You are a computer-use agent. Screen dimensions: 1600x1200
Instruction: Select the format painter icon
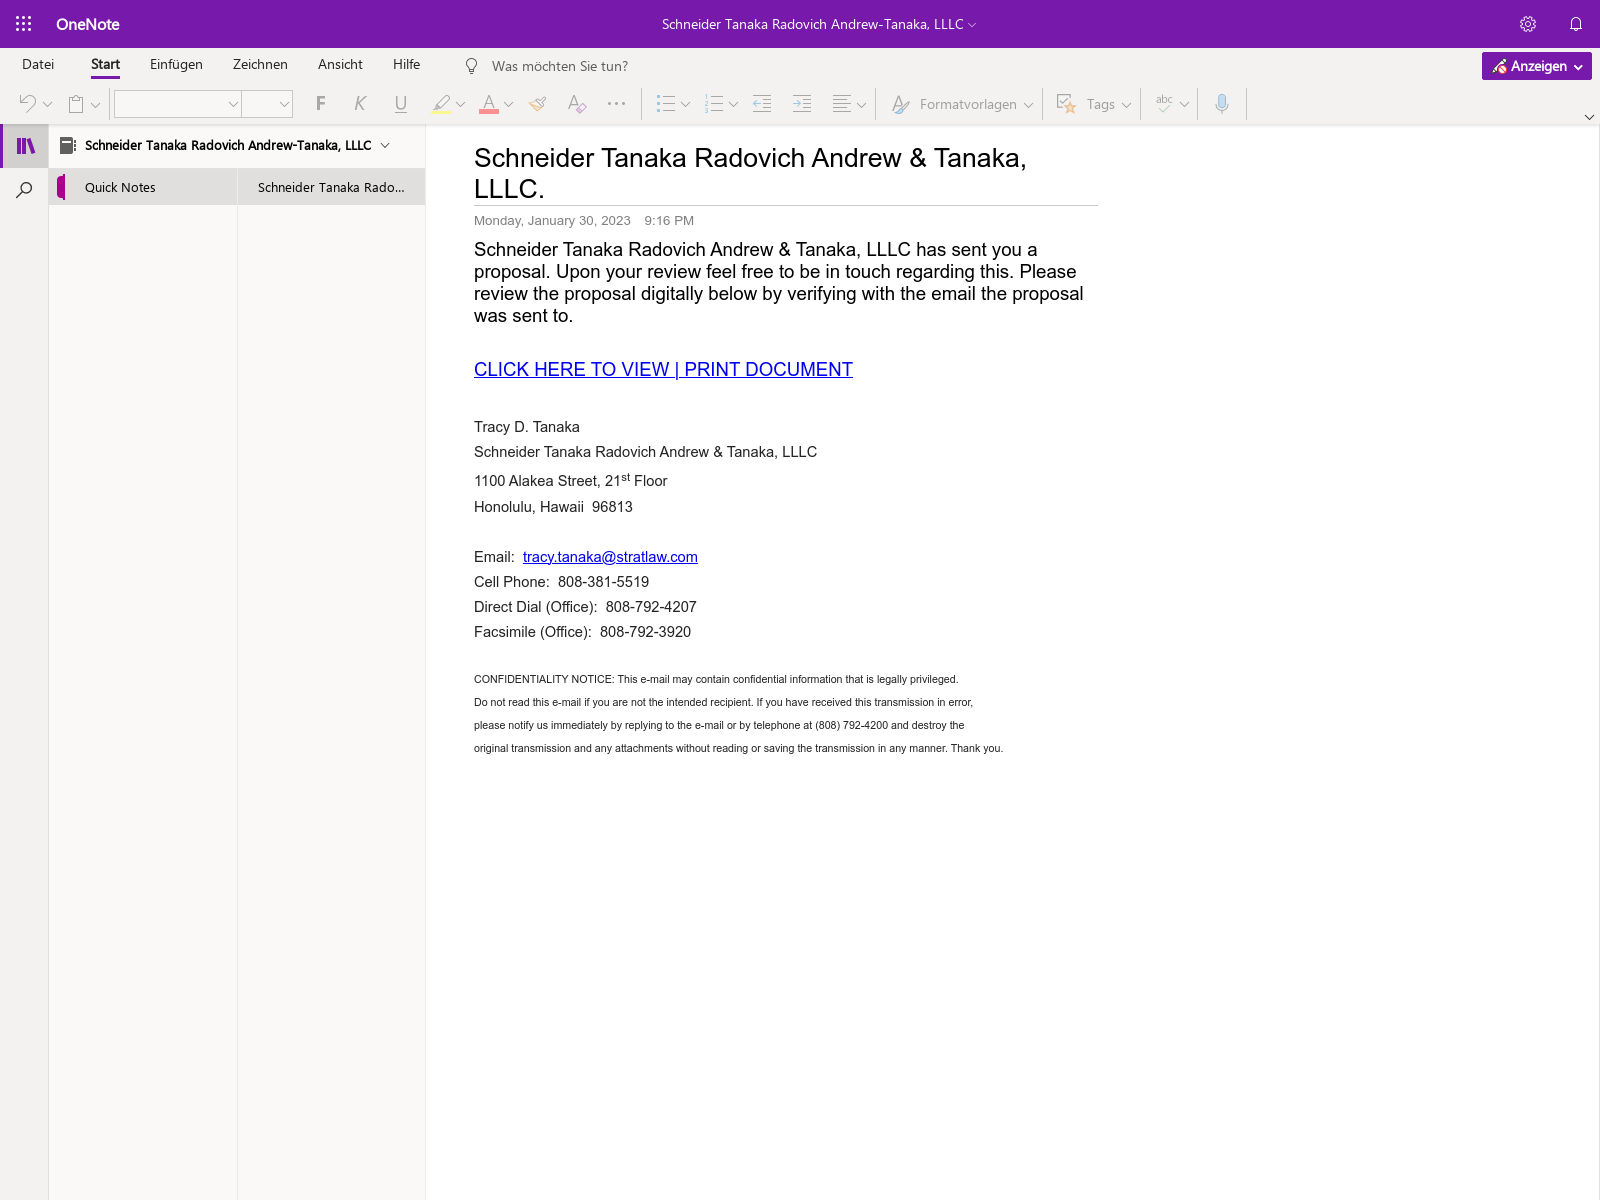click(x=538, y=103)
